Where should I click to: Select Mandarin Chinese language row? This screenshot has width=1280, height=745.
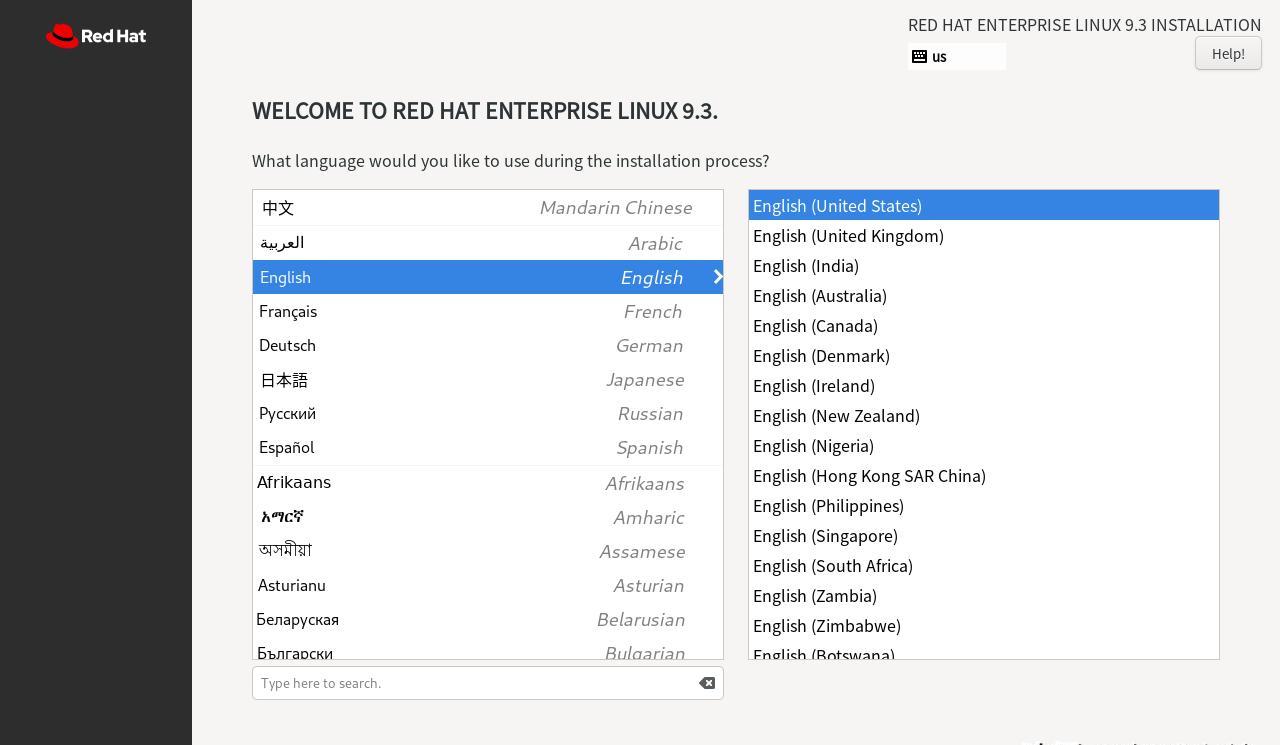(488, 208)
